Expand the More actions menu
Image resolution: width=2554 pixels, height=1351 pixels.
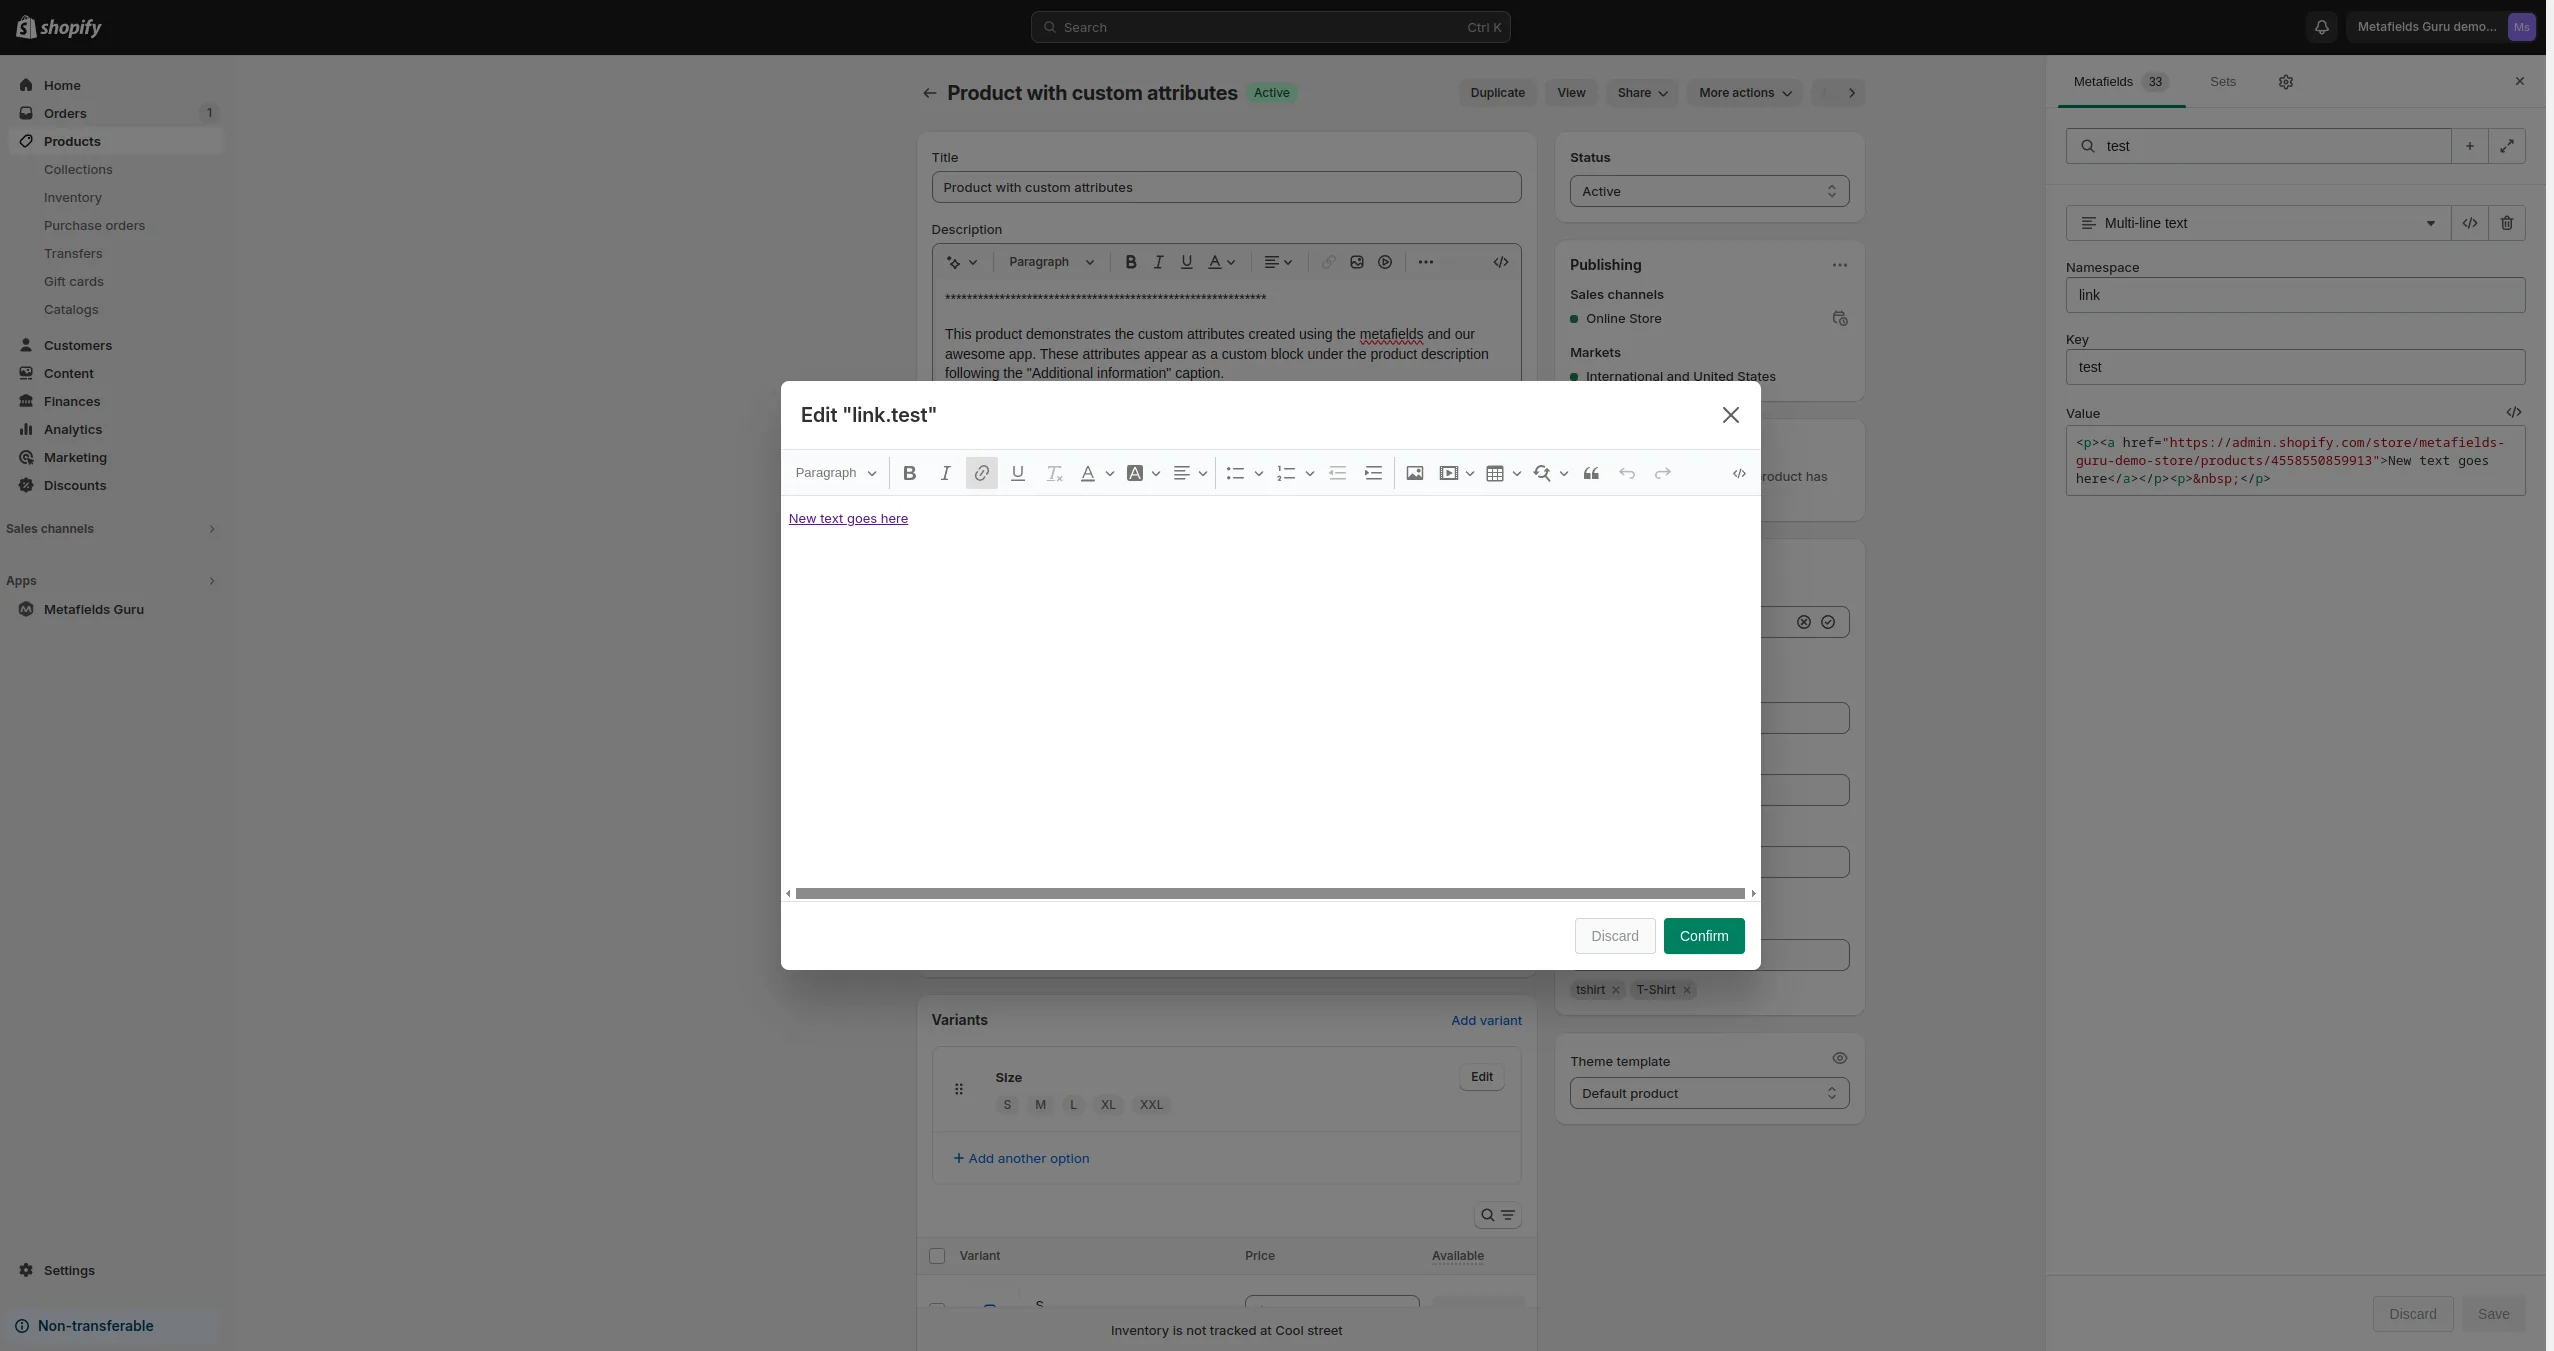point(1744,93)
